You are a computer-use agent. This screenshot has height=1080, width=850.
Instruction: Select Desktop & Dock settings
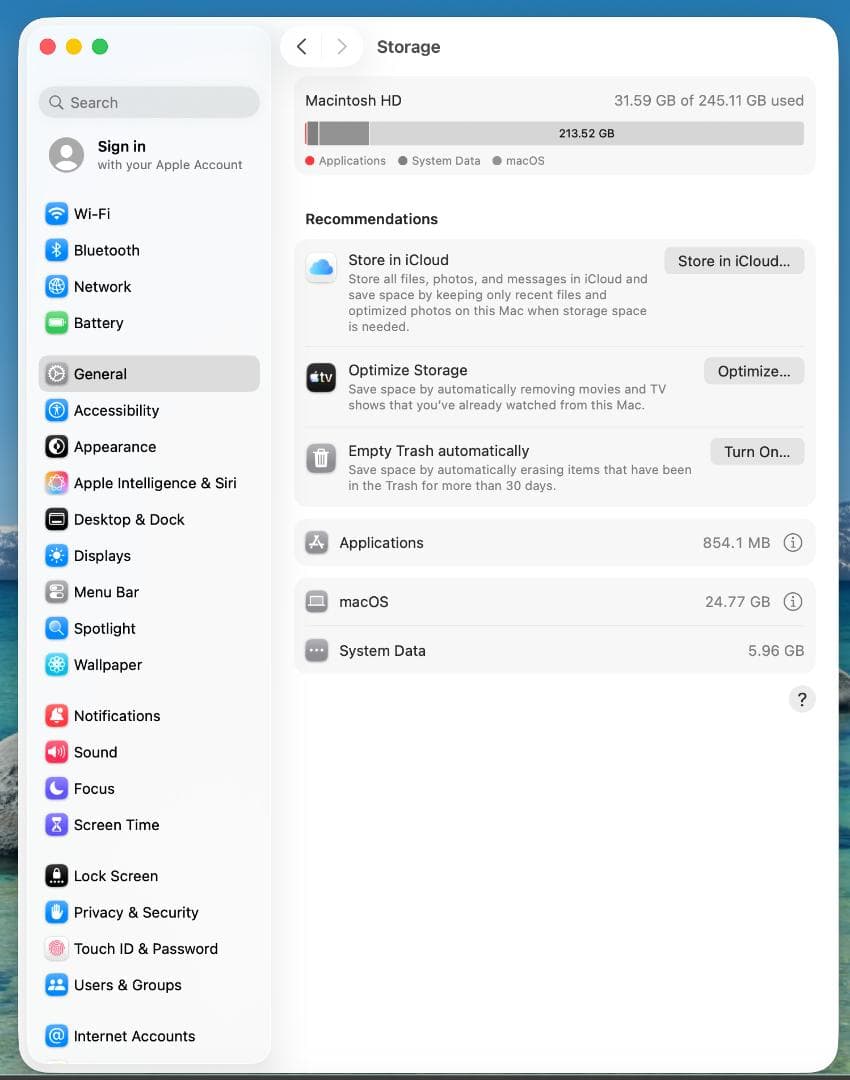[x=129, y=520]
